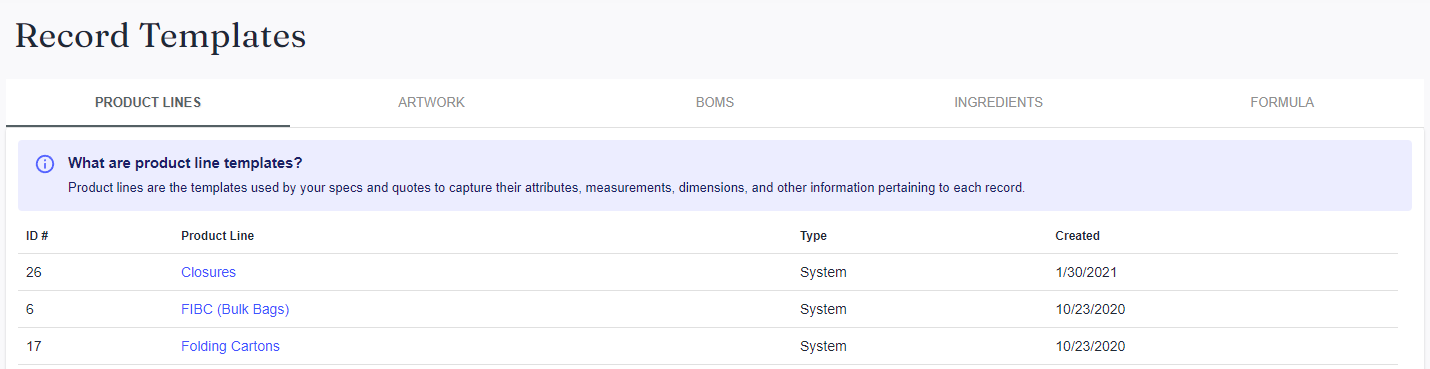Viewport: 1430px width, 369px height.
Task: Open the FIBC (Bulk Bags) link
Action: 235,309
